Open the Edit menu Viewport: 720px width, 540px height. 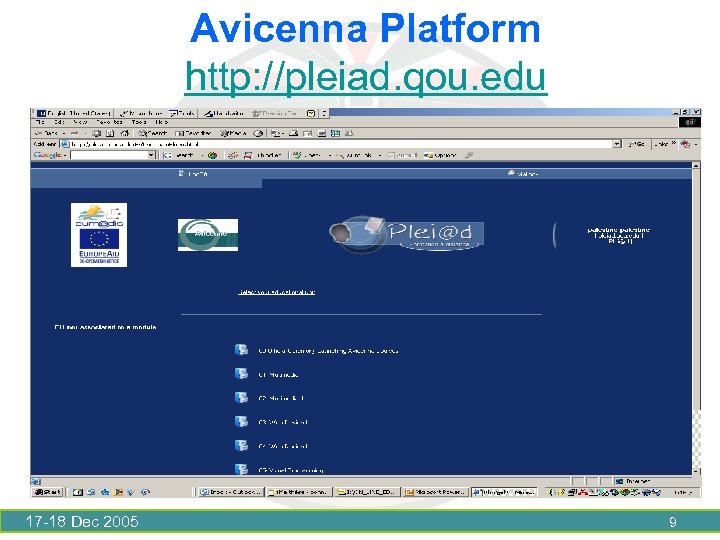tap(59, 122)
